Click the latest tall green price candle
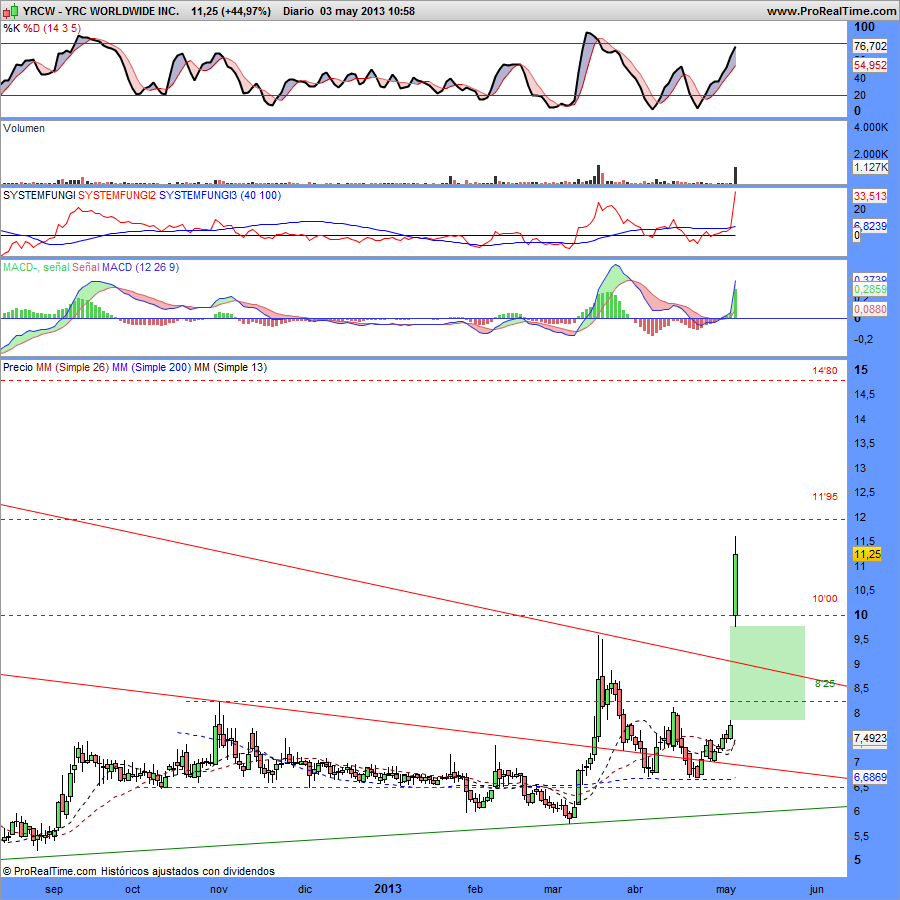Screen dimensions: 900x900 (x=735, y=584)
